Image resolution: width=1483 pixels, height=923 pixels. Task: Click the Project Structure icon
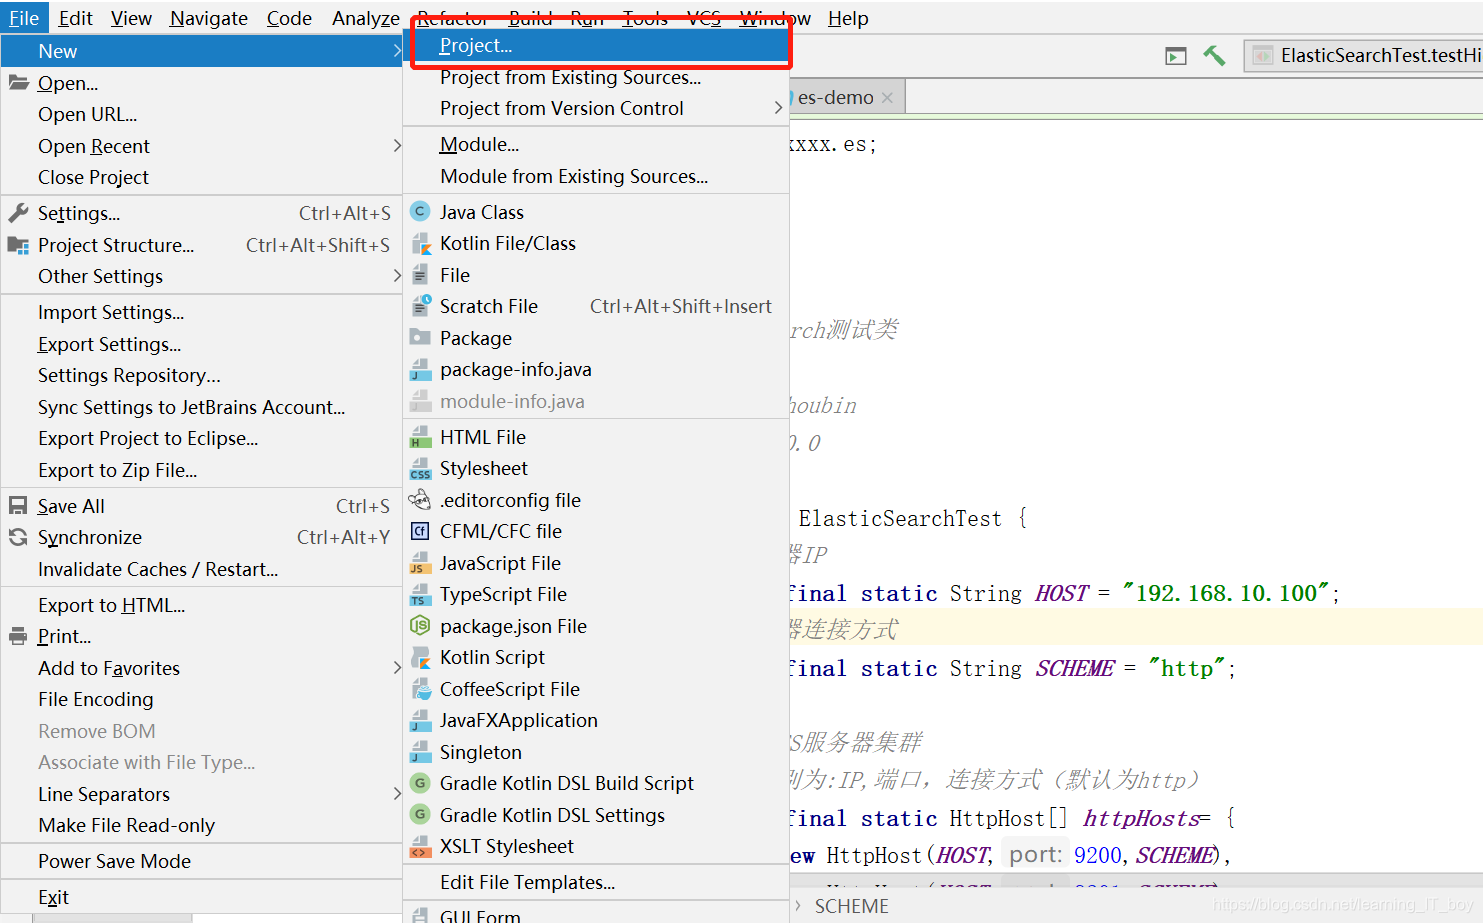18,245
